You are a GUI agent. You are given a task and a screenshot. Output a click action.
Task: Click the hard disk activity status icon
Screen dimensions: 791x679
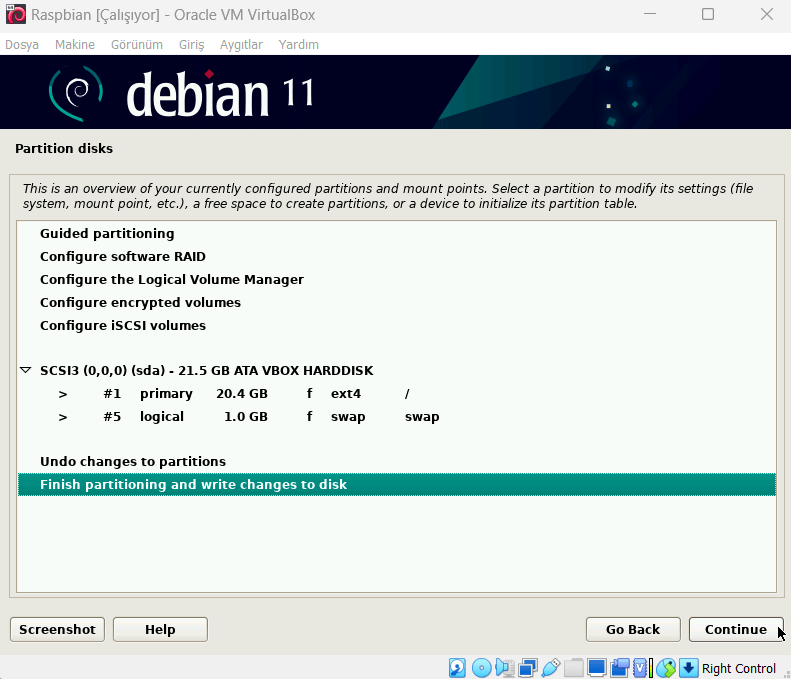(x=457, y=668)
